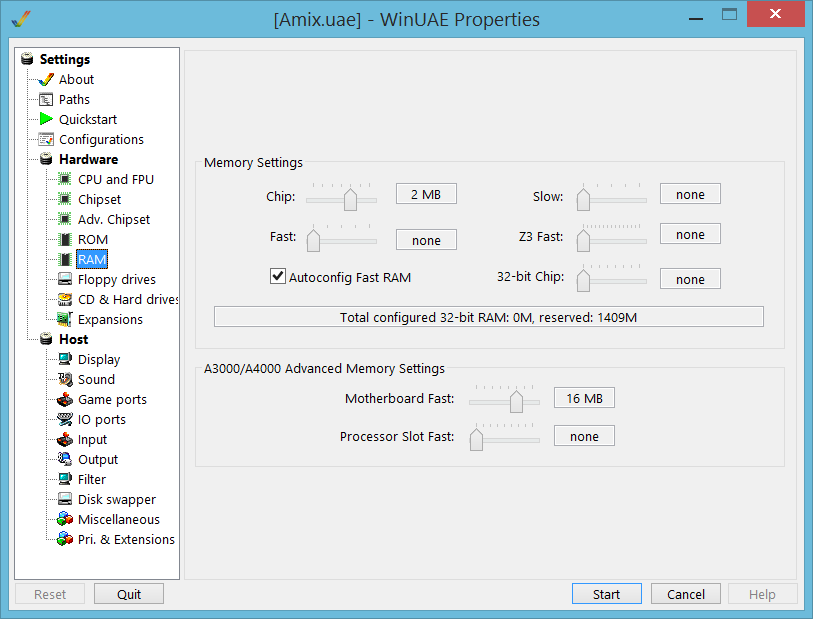Screen dimensions: 813x619
Task: Click the About checkmark icon
Action: [46, 79]
